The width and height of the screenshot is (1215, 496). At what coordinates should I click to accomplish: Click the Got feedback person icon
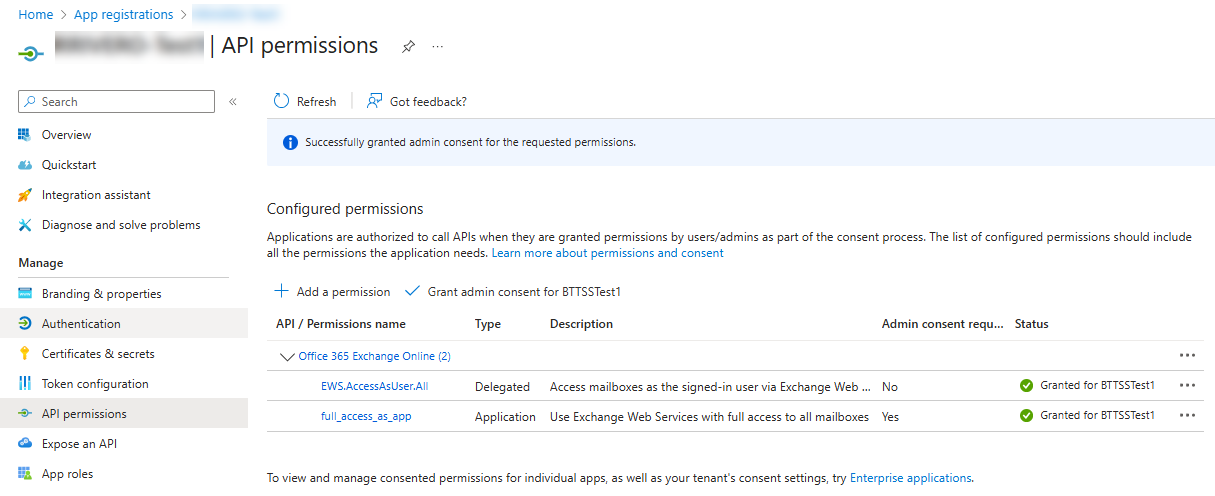click(x=375, y=101)
